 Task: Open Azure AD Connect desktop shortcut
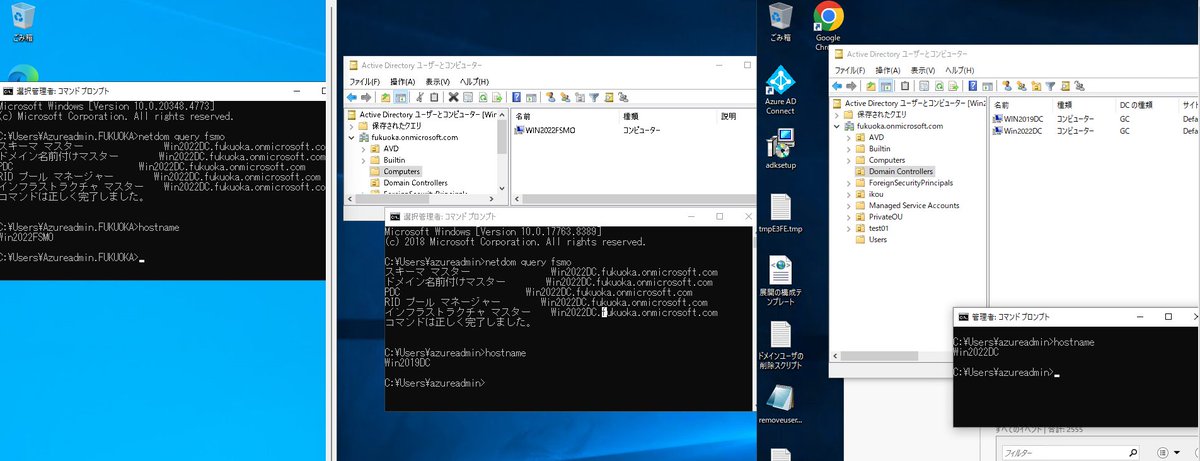click(780, 90)
